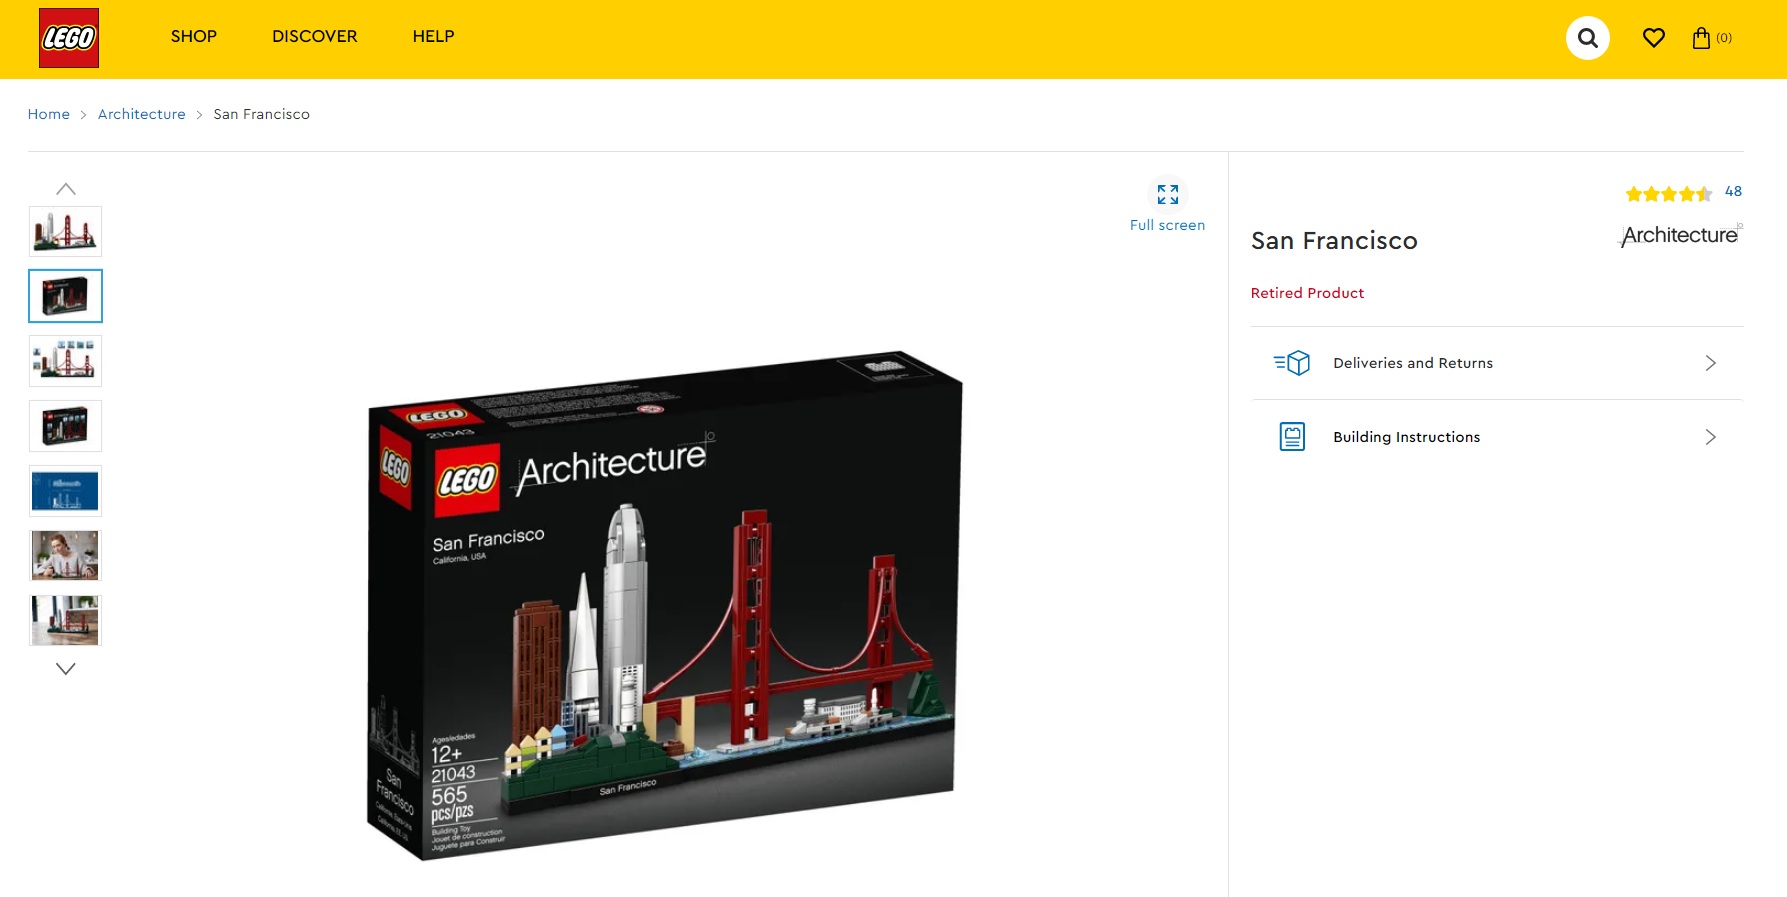This screenshot has width=1787, height=897.
Task: Click the Building Instructions booklet icon
Action: coord(1293,437)
